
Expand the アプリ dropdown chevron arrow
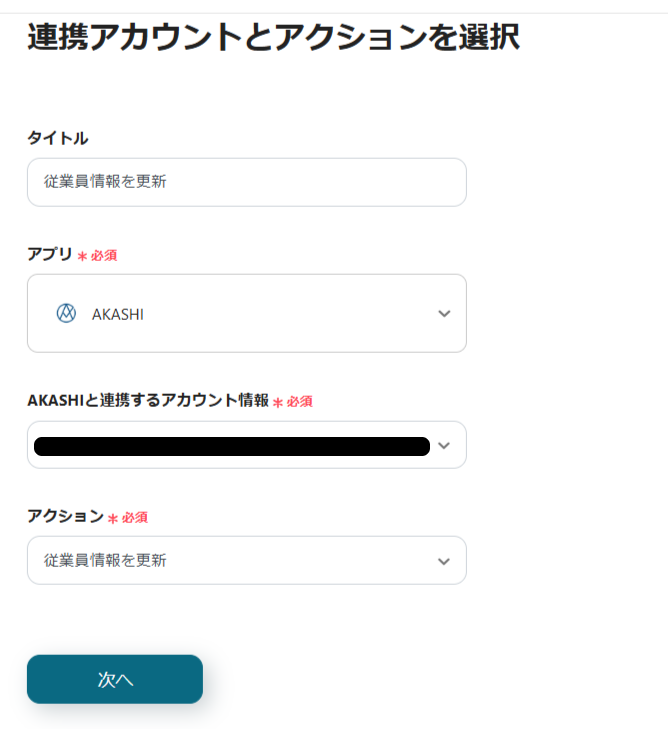click(x=444, y=314)
